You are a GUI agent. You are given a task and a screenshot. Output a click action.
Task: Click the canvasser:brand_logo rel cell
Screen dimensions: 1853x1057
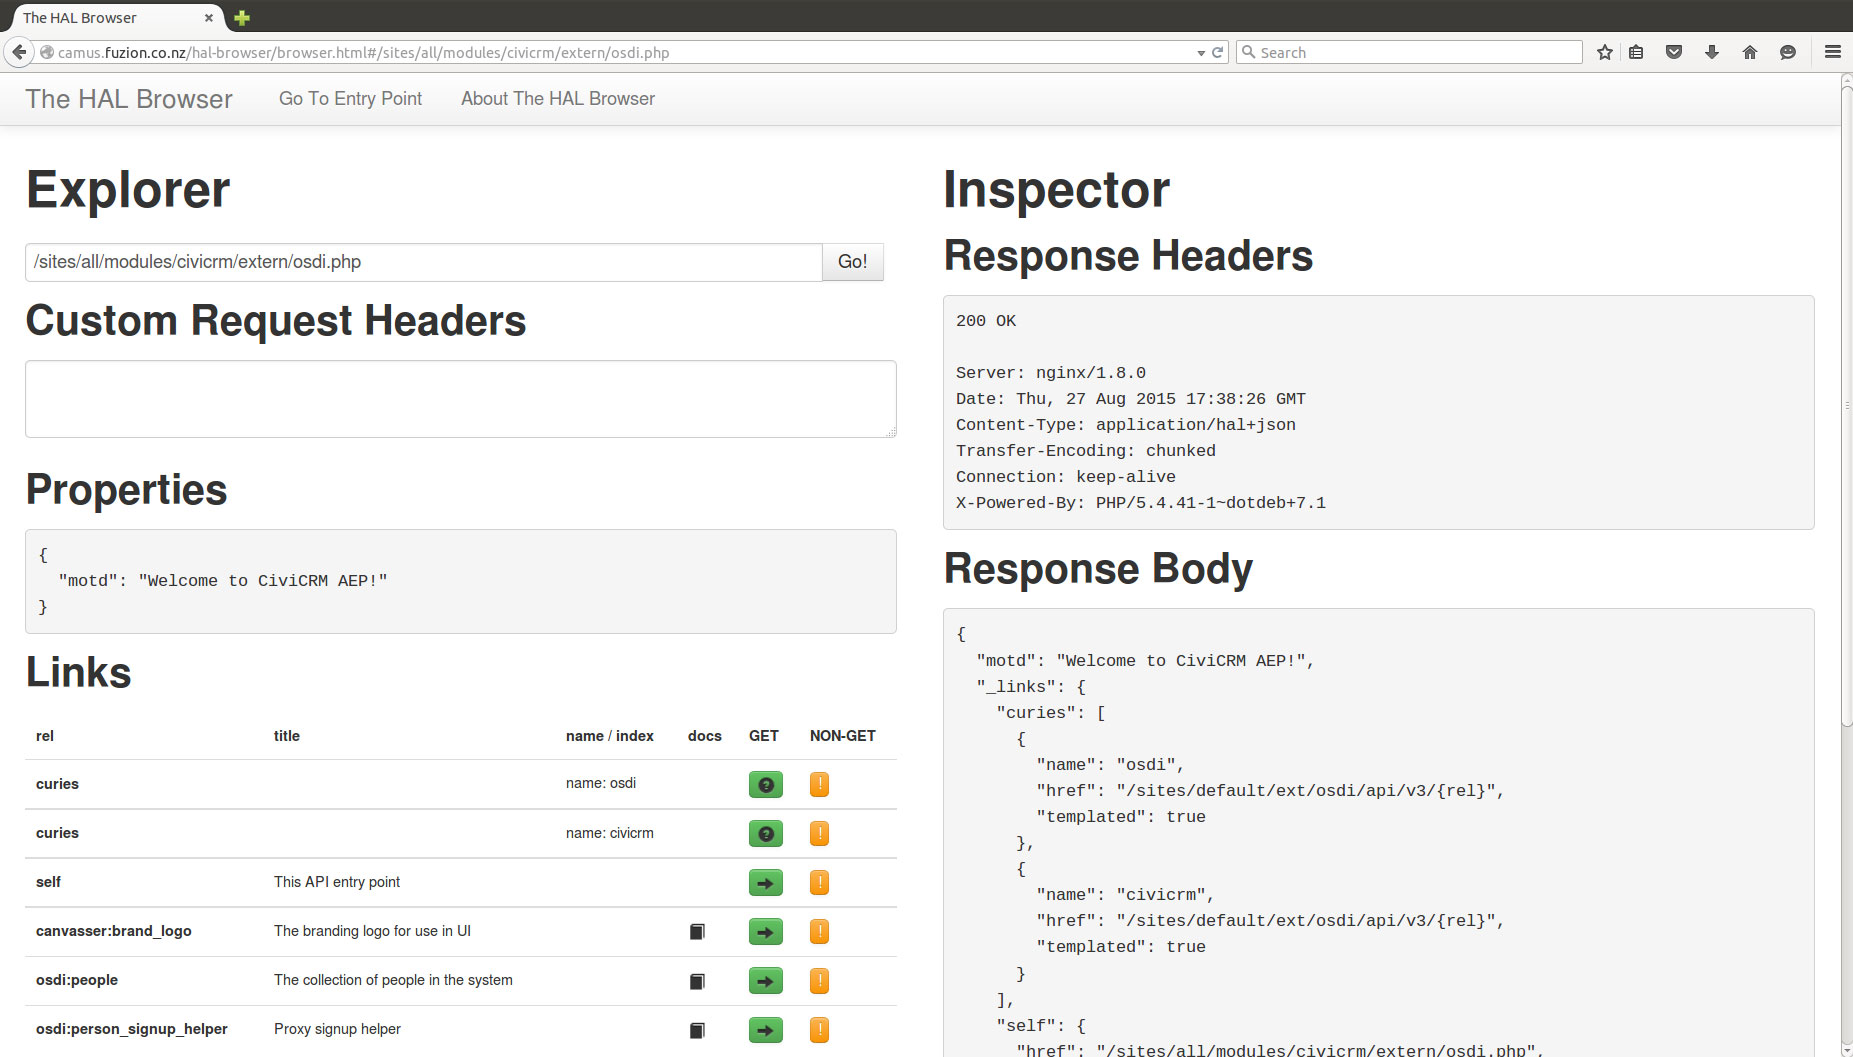click(114, 931)
